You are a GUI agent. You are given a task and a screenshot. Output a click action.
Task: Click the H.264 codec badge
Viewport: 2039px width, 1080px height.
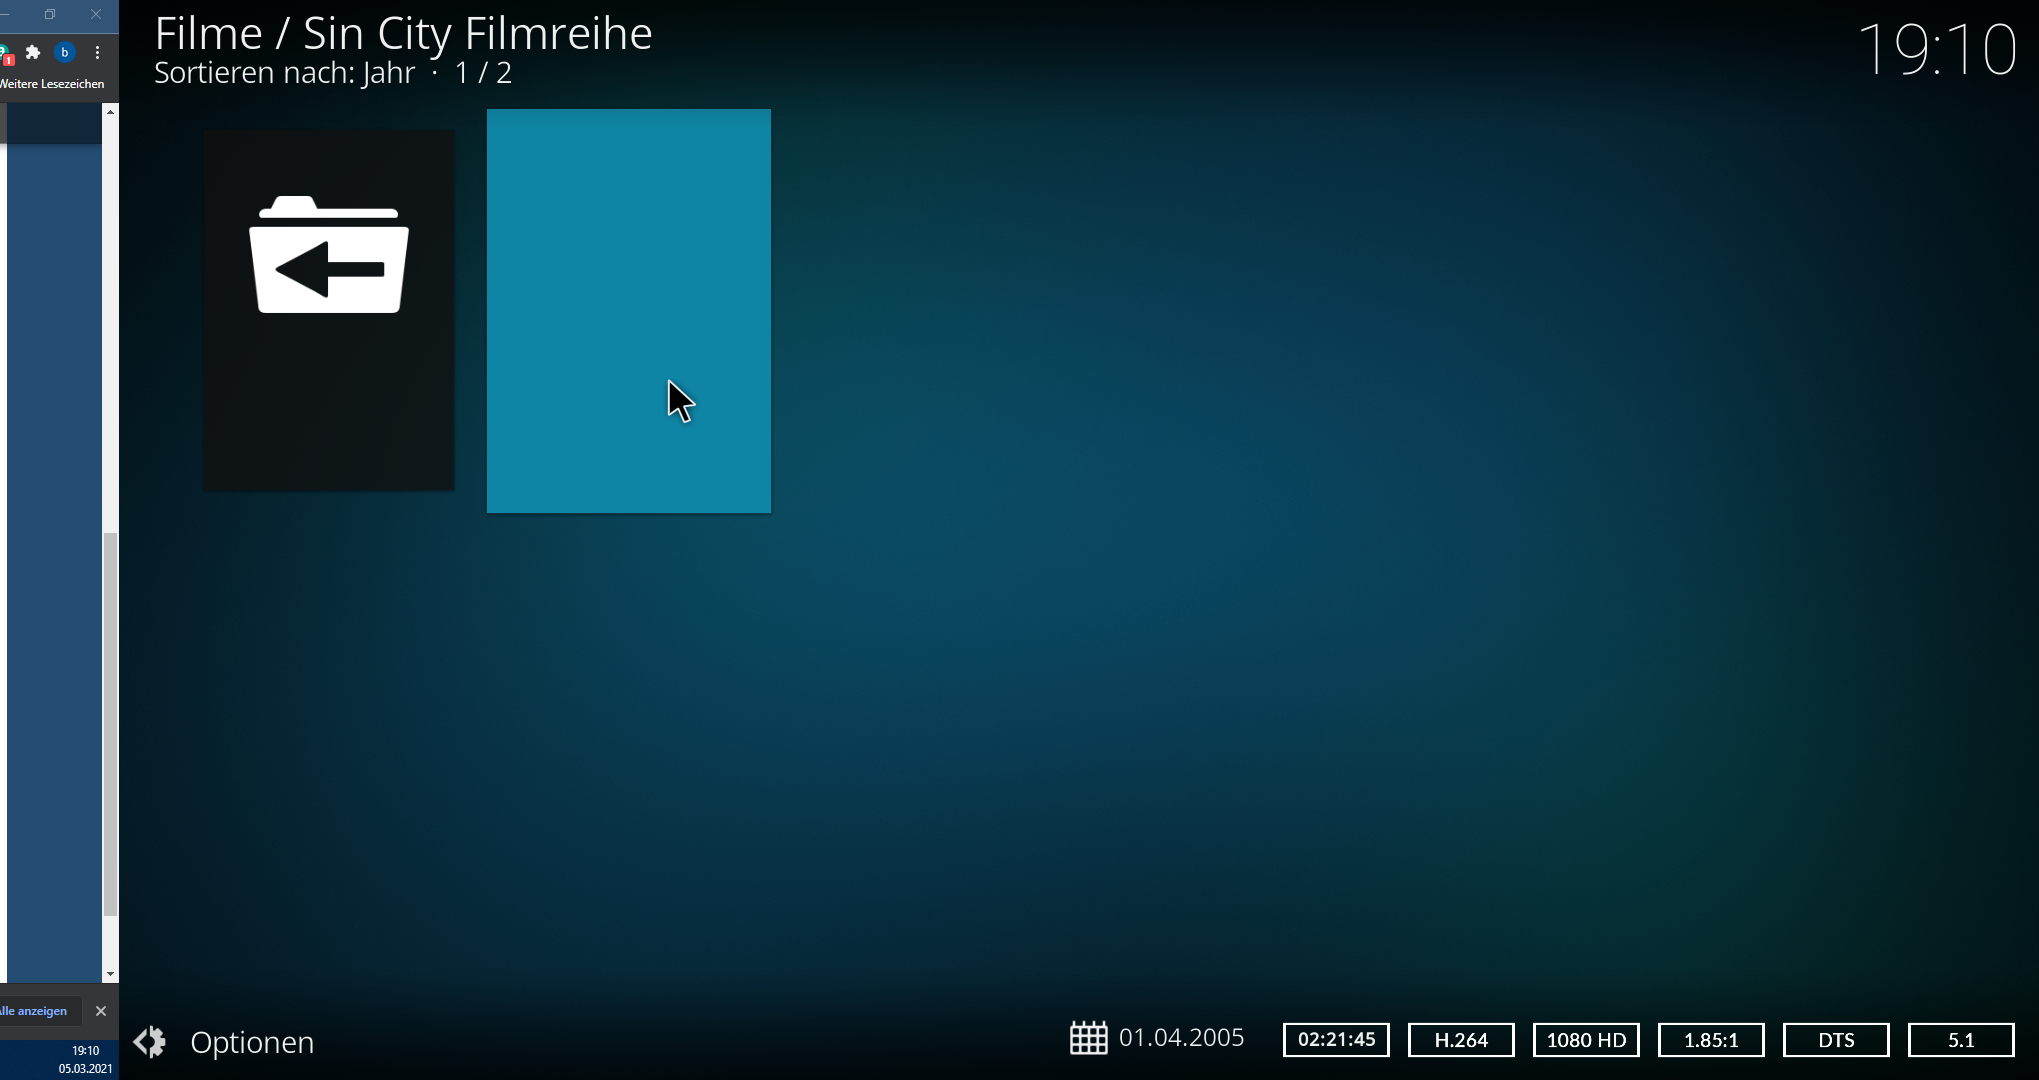click(x=1461, y=1040)
